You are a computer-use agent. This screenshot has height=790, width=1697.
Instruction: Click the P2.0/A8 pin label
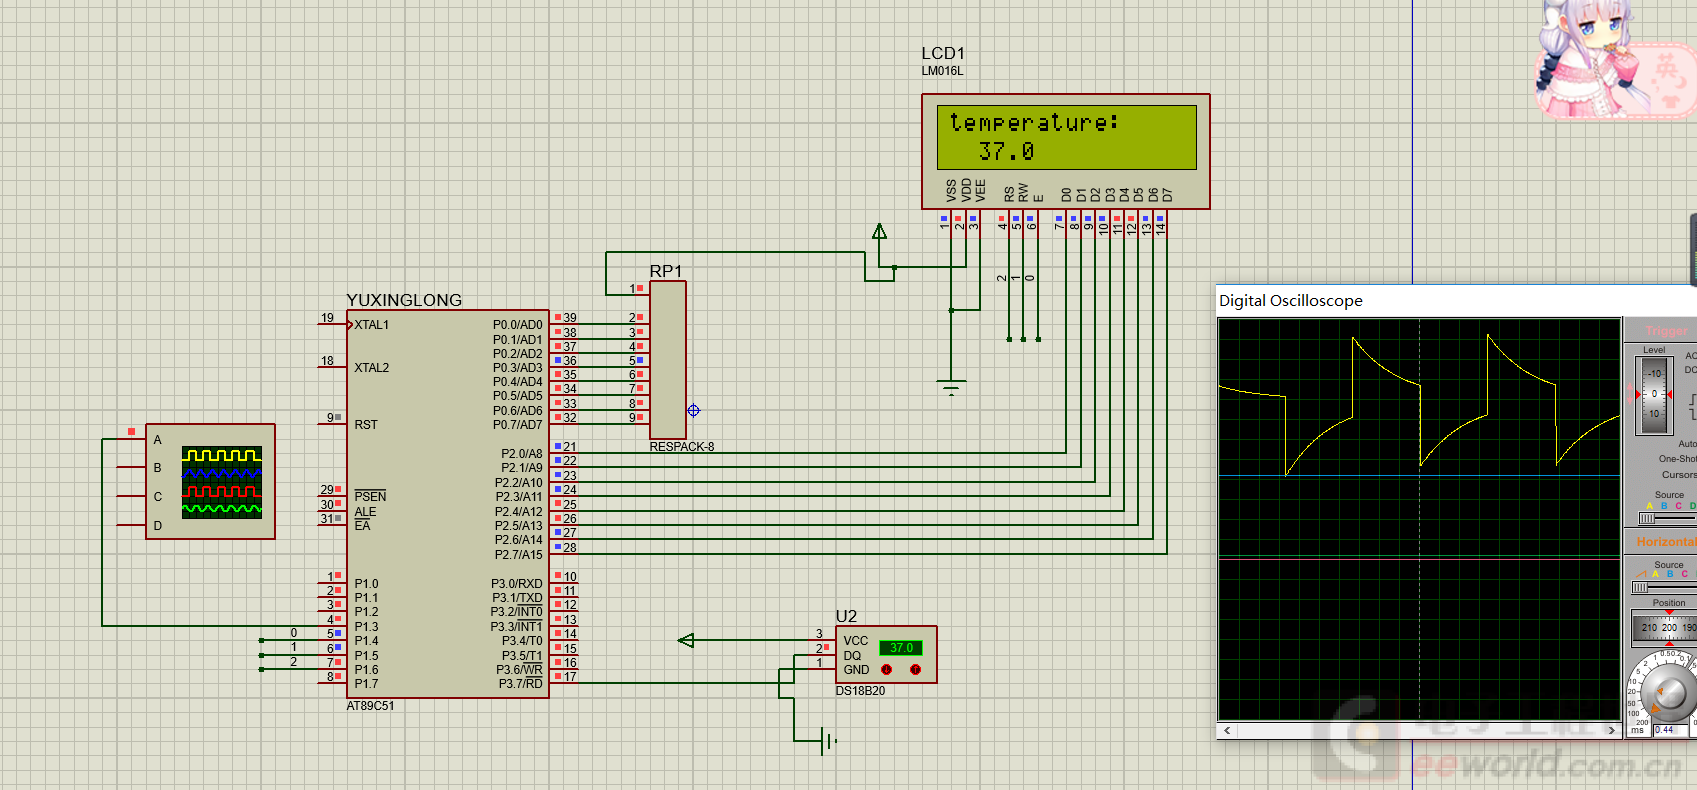(x=522, y=454)
